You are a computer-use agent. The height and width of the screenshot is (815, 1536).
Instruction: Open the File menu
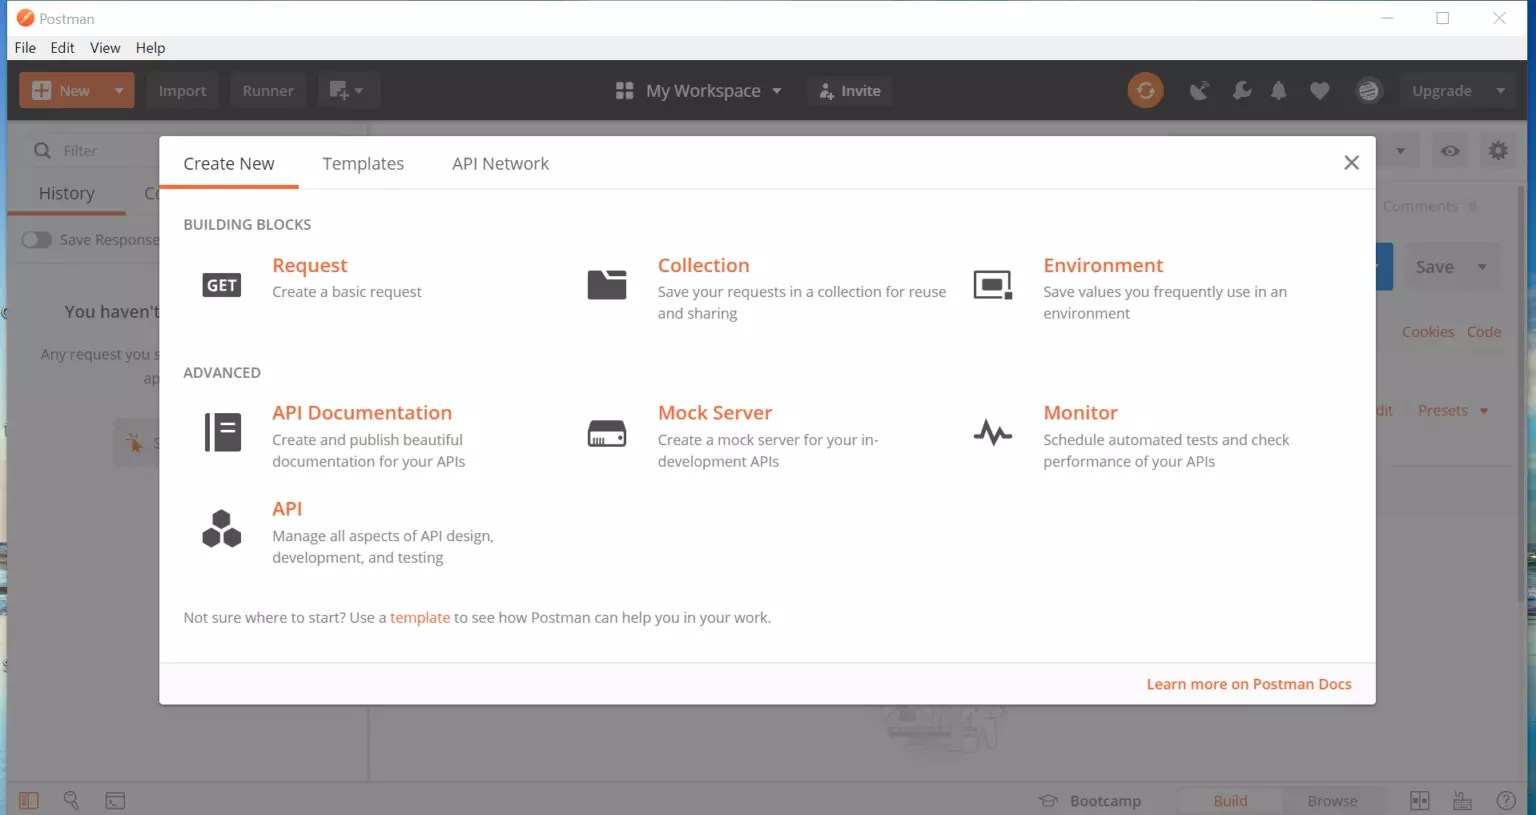[25, 47]
